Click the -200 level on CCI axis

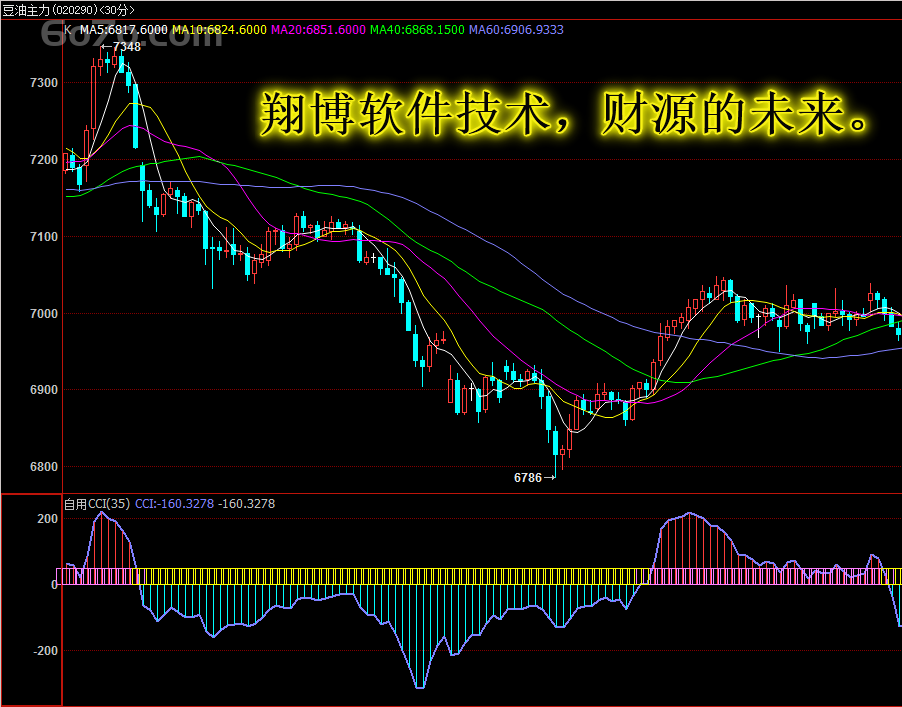(x=45, y=651)
